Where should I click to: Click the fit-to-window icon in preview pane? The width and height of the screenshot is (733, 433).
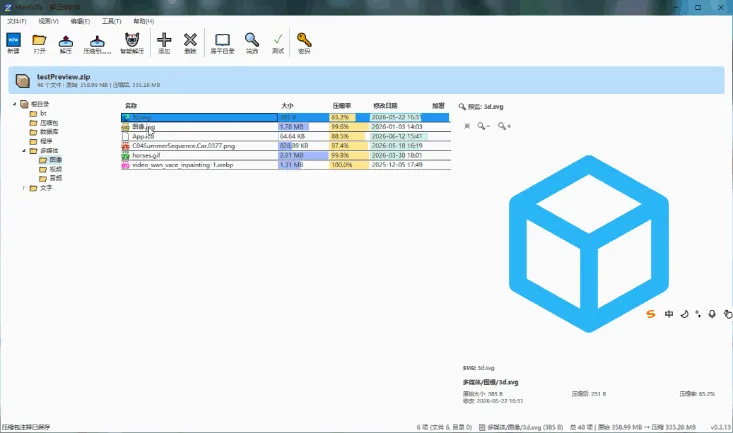pos(467,126)
